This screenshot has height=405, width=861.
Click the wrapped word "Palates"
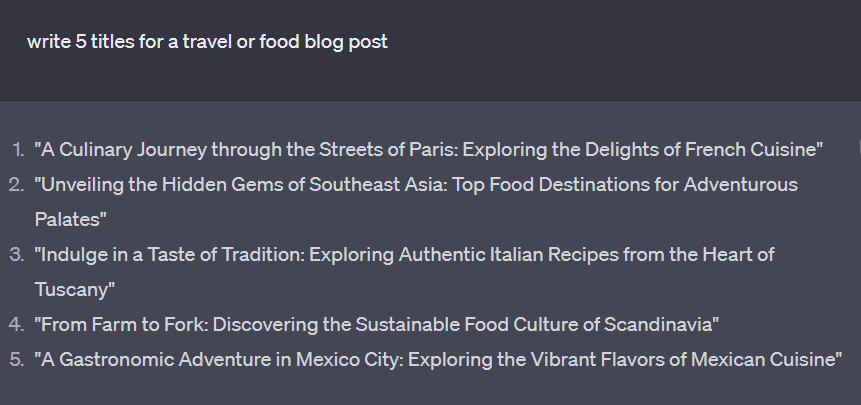tap(67, 220)
